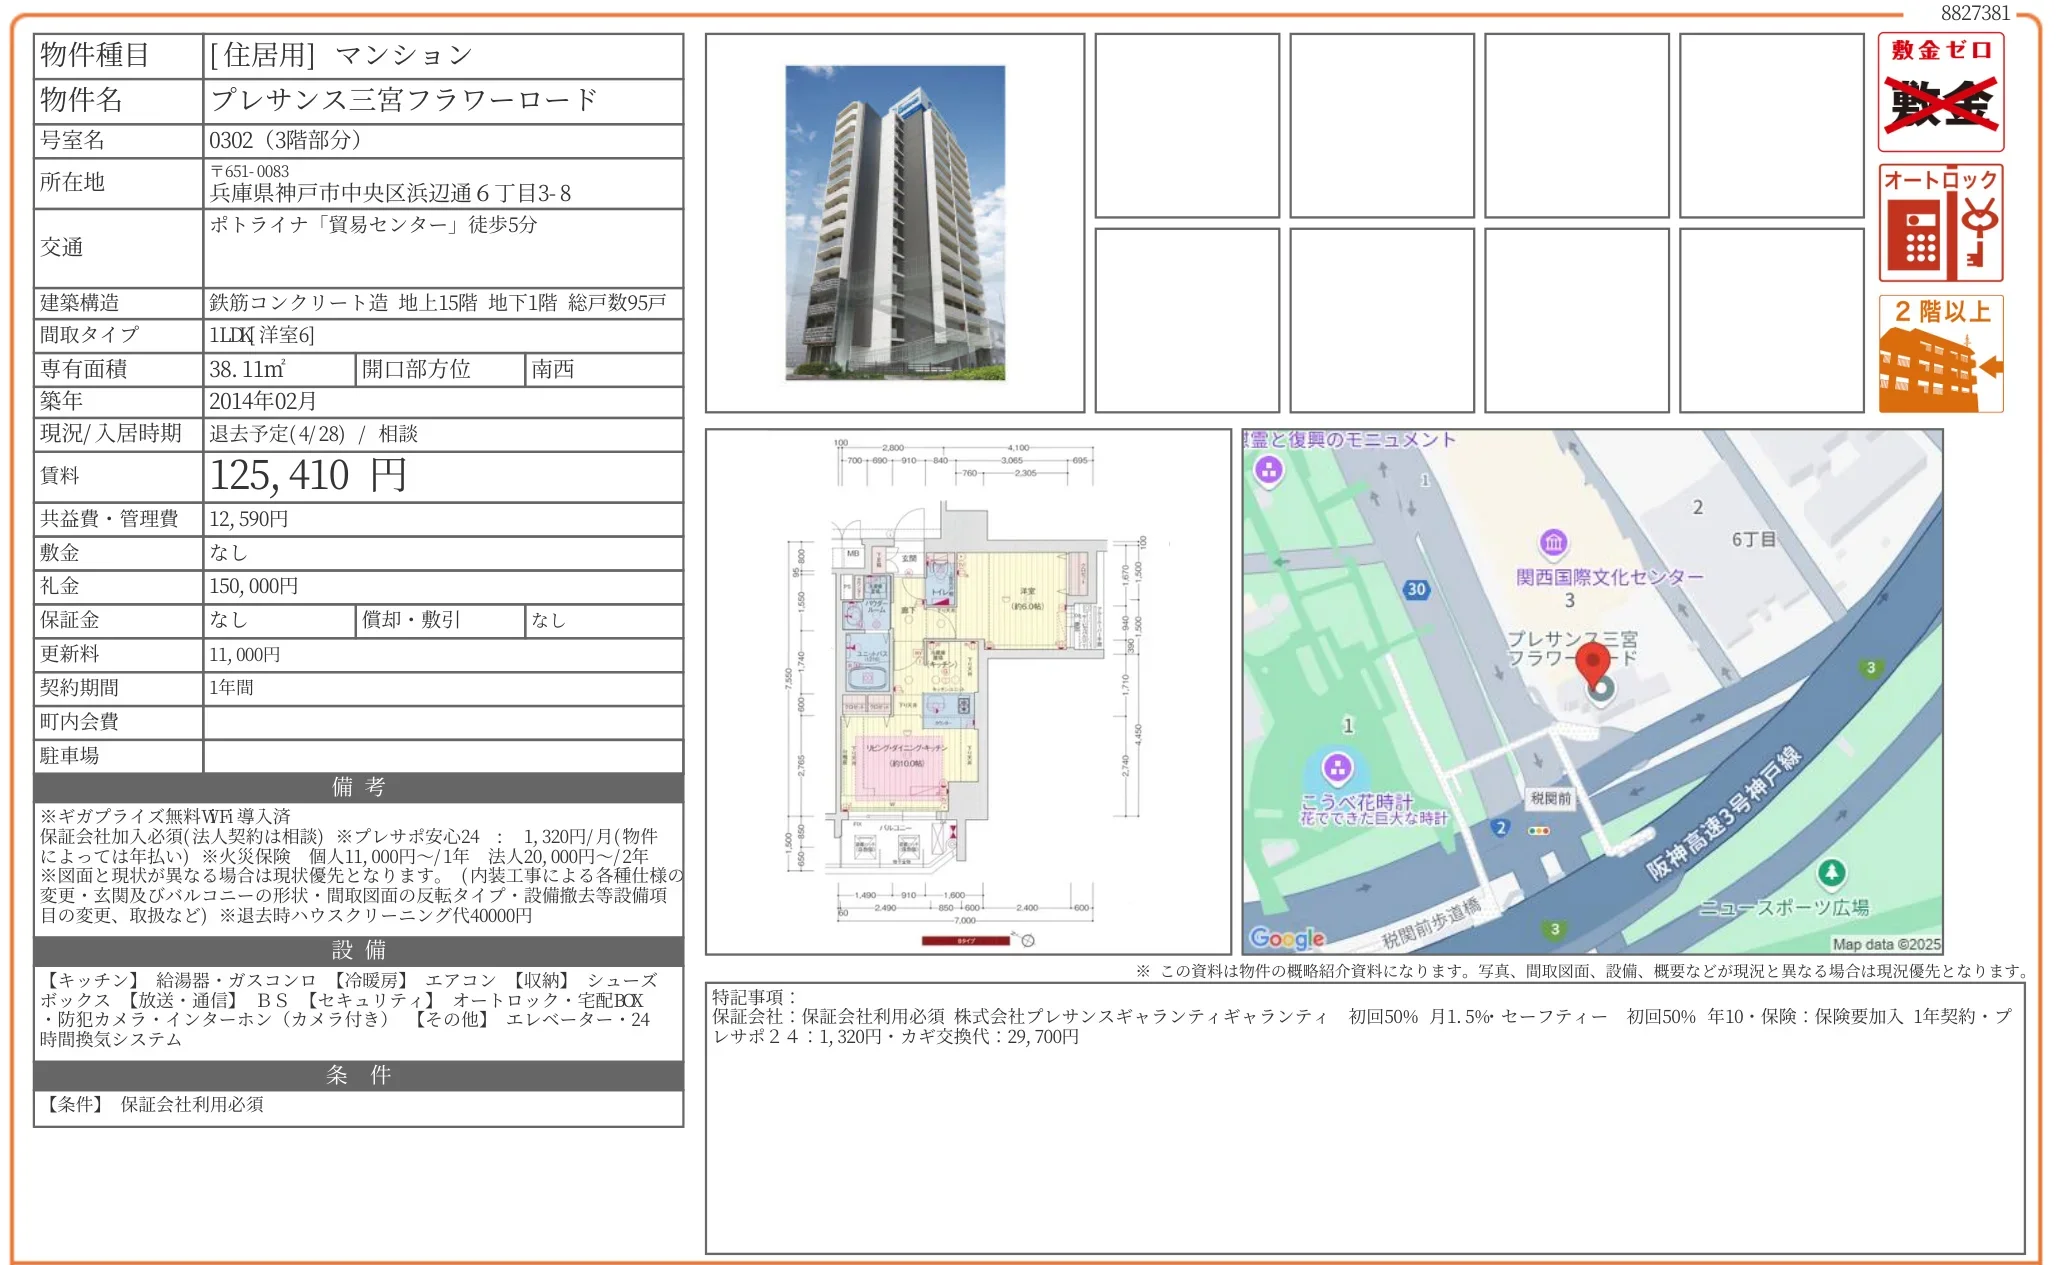Click the 備考 section header
The image size is (2056, 1265).
pos(358,787)
